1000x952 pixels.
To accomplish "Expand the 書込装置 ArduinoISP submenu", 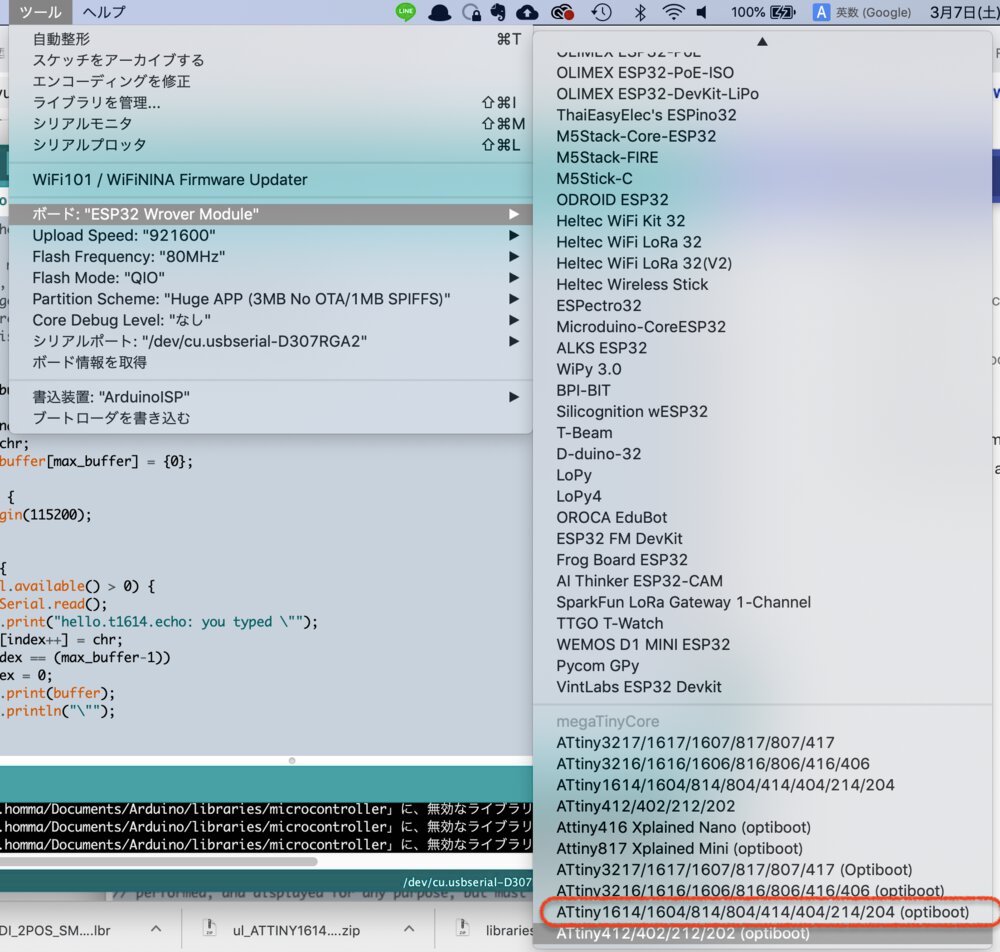I will point(271,397).
